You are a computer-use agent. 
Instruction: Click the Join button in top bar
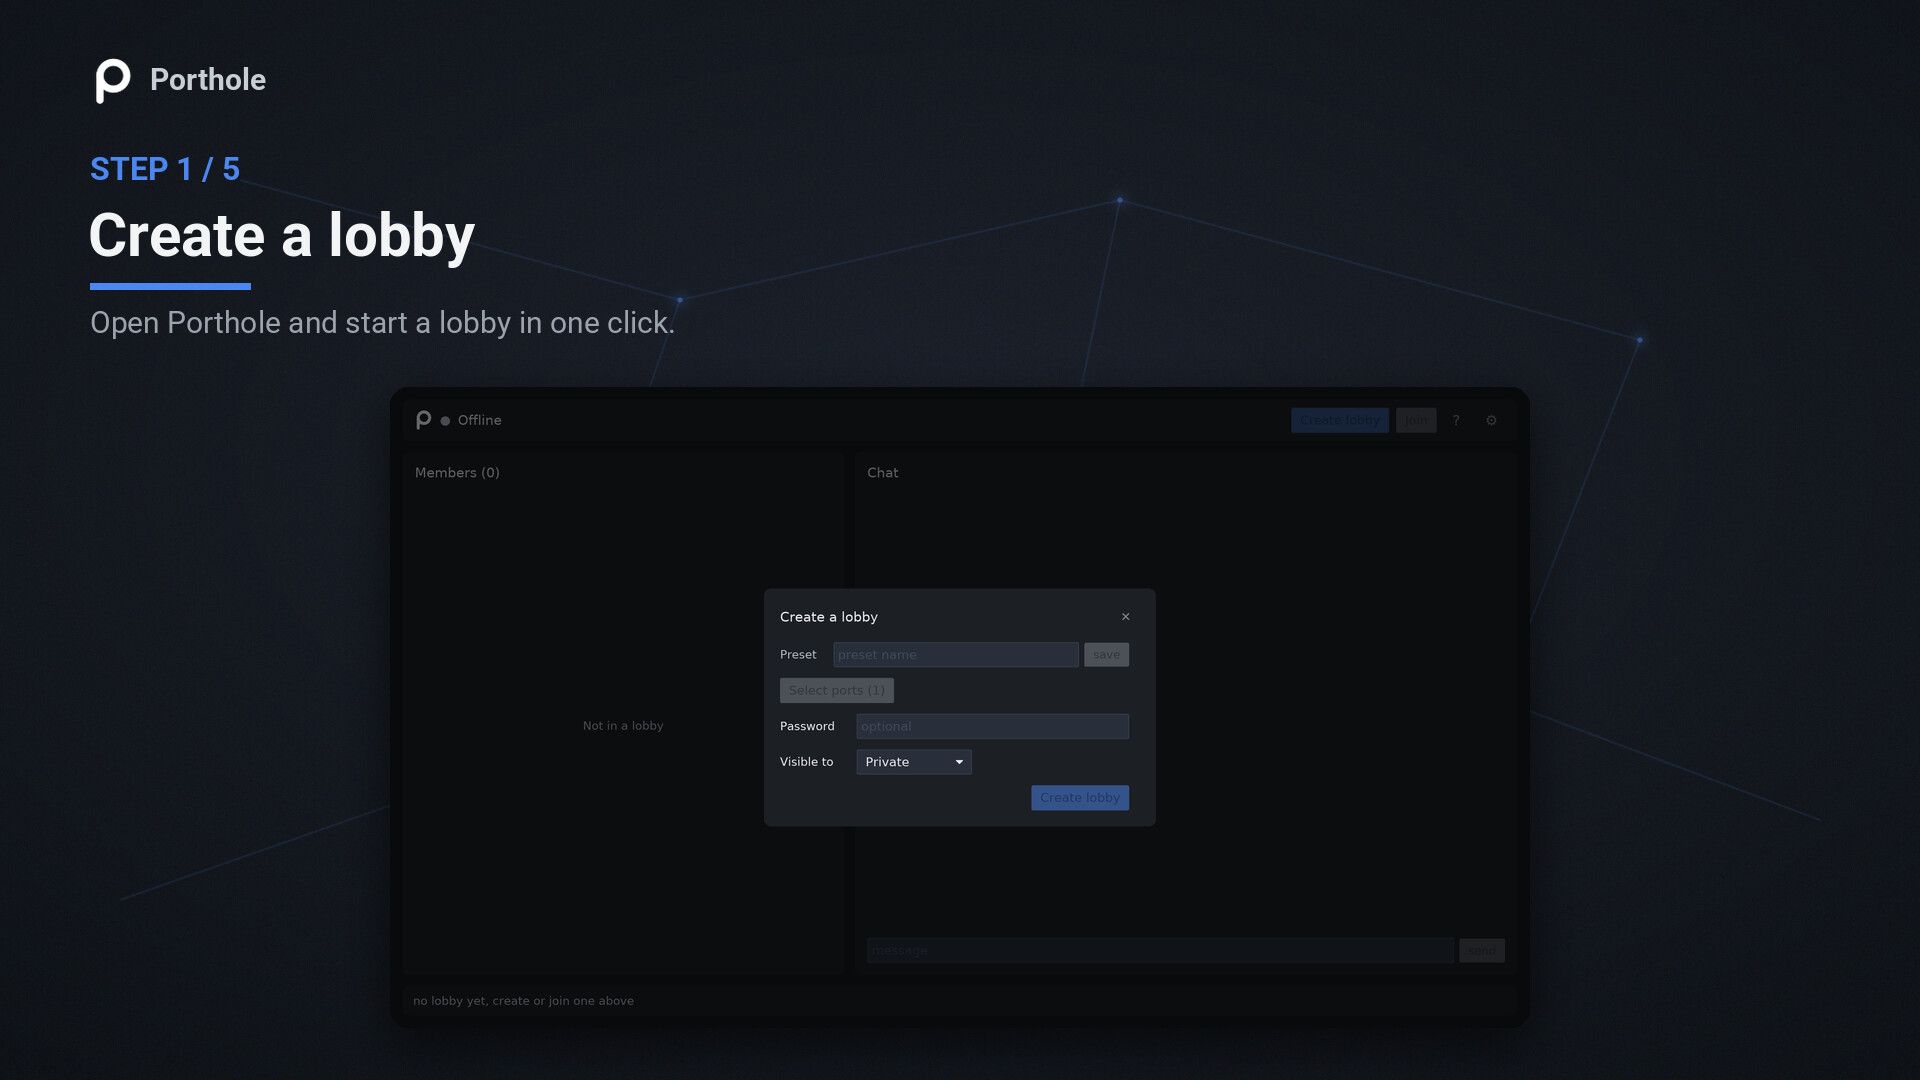click(x=1416, y=421)
